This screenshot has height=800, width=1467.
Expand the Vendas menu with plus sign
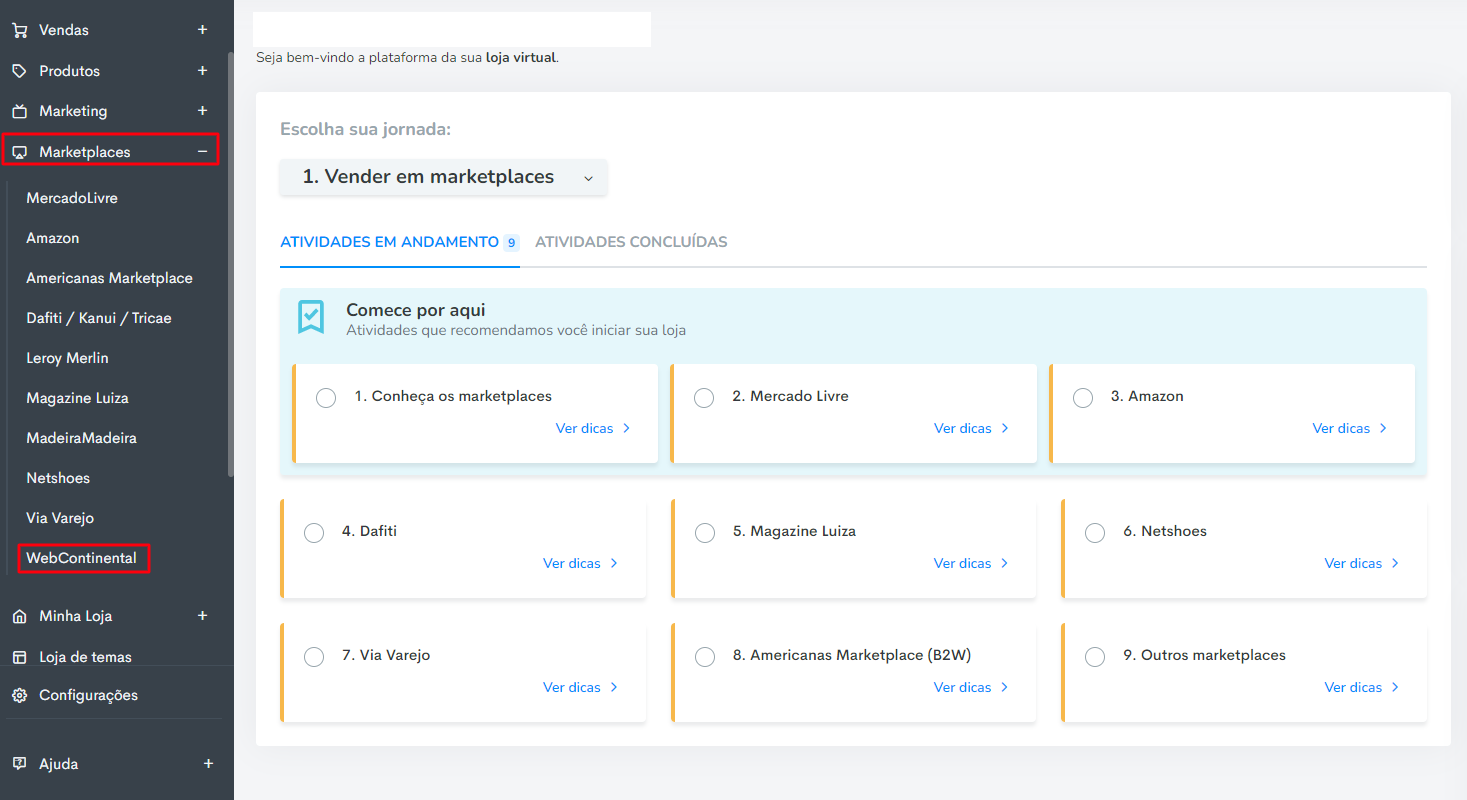(x=202, y=30)
